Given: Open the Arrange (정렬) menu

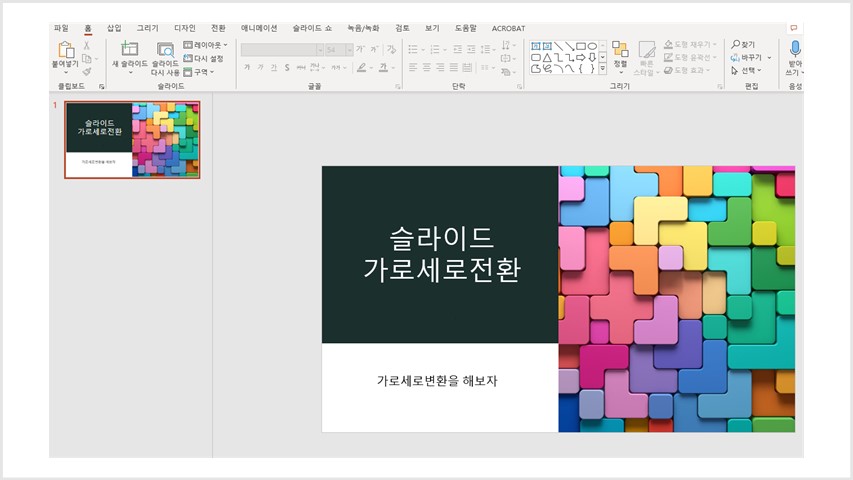Looking at the screenshot, I should pyautogui.click(x=620, y=57).
